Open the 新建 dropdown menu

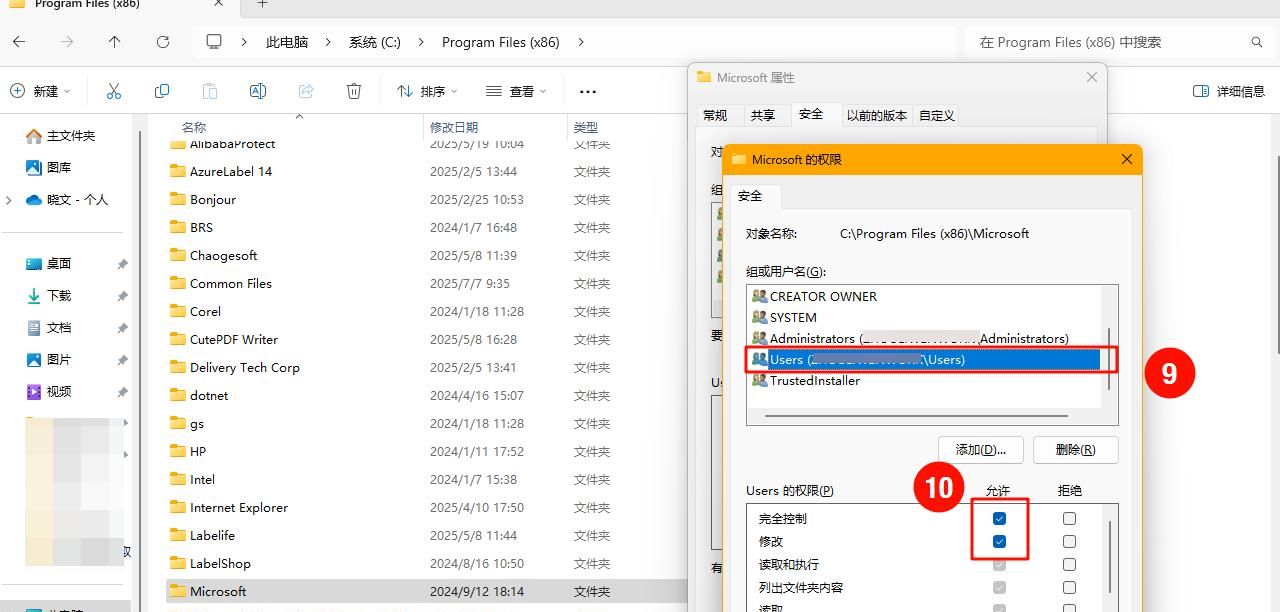pos(41,91)
